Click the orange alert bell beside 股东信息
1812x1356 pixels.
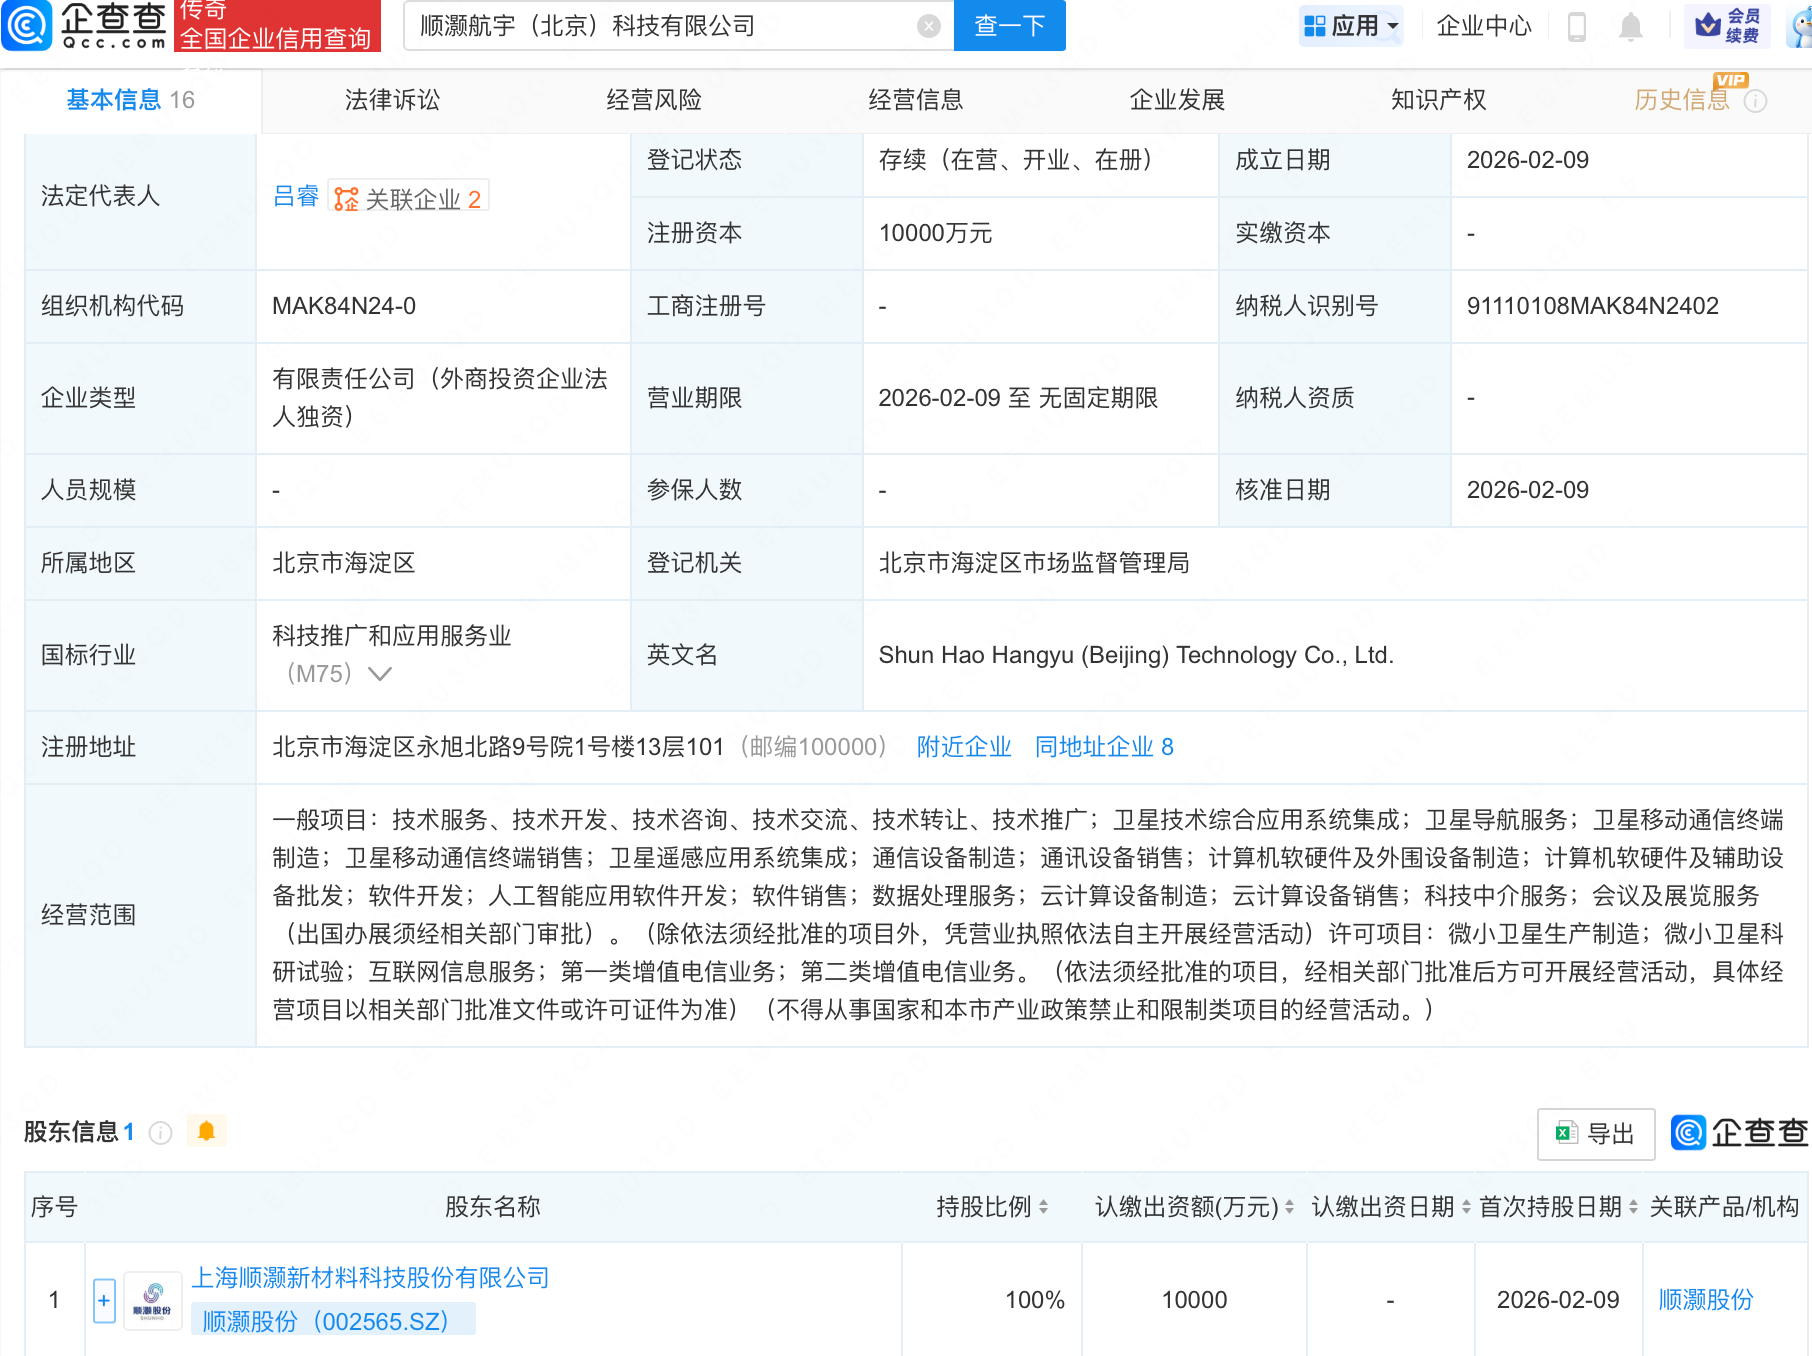(206, 1131)
